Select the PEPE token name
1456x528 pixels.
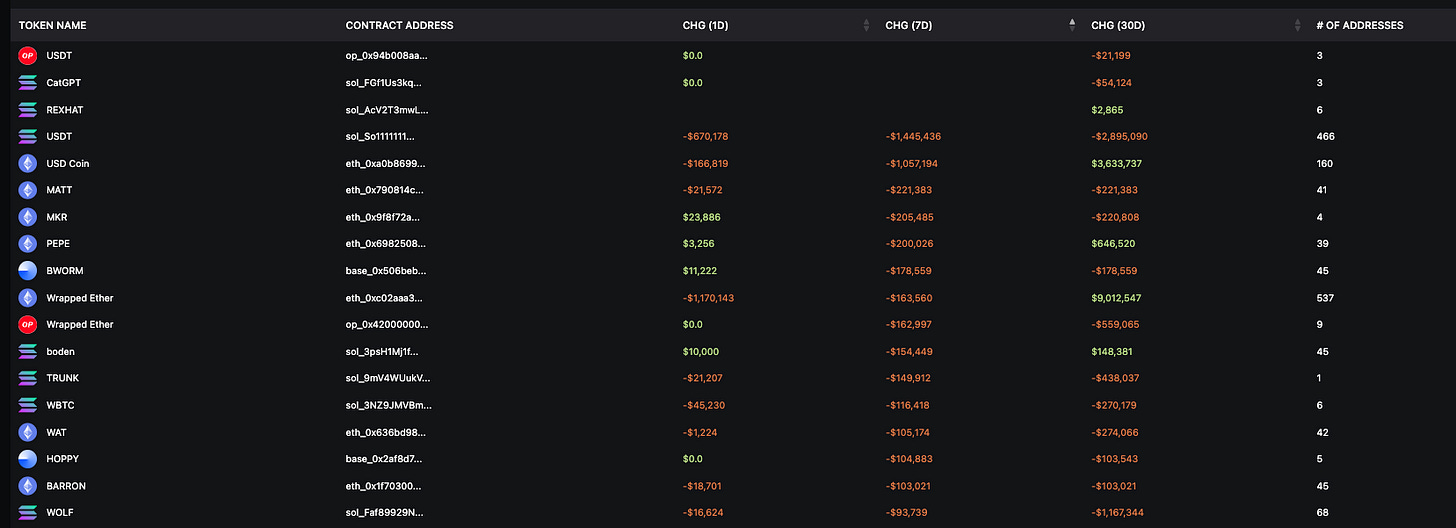point(58,244)
